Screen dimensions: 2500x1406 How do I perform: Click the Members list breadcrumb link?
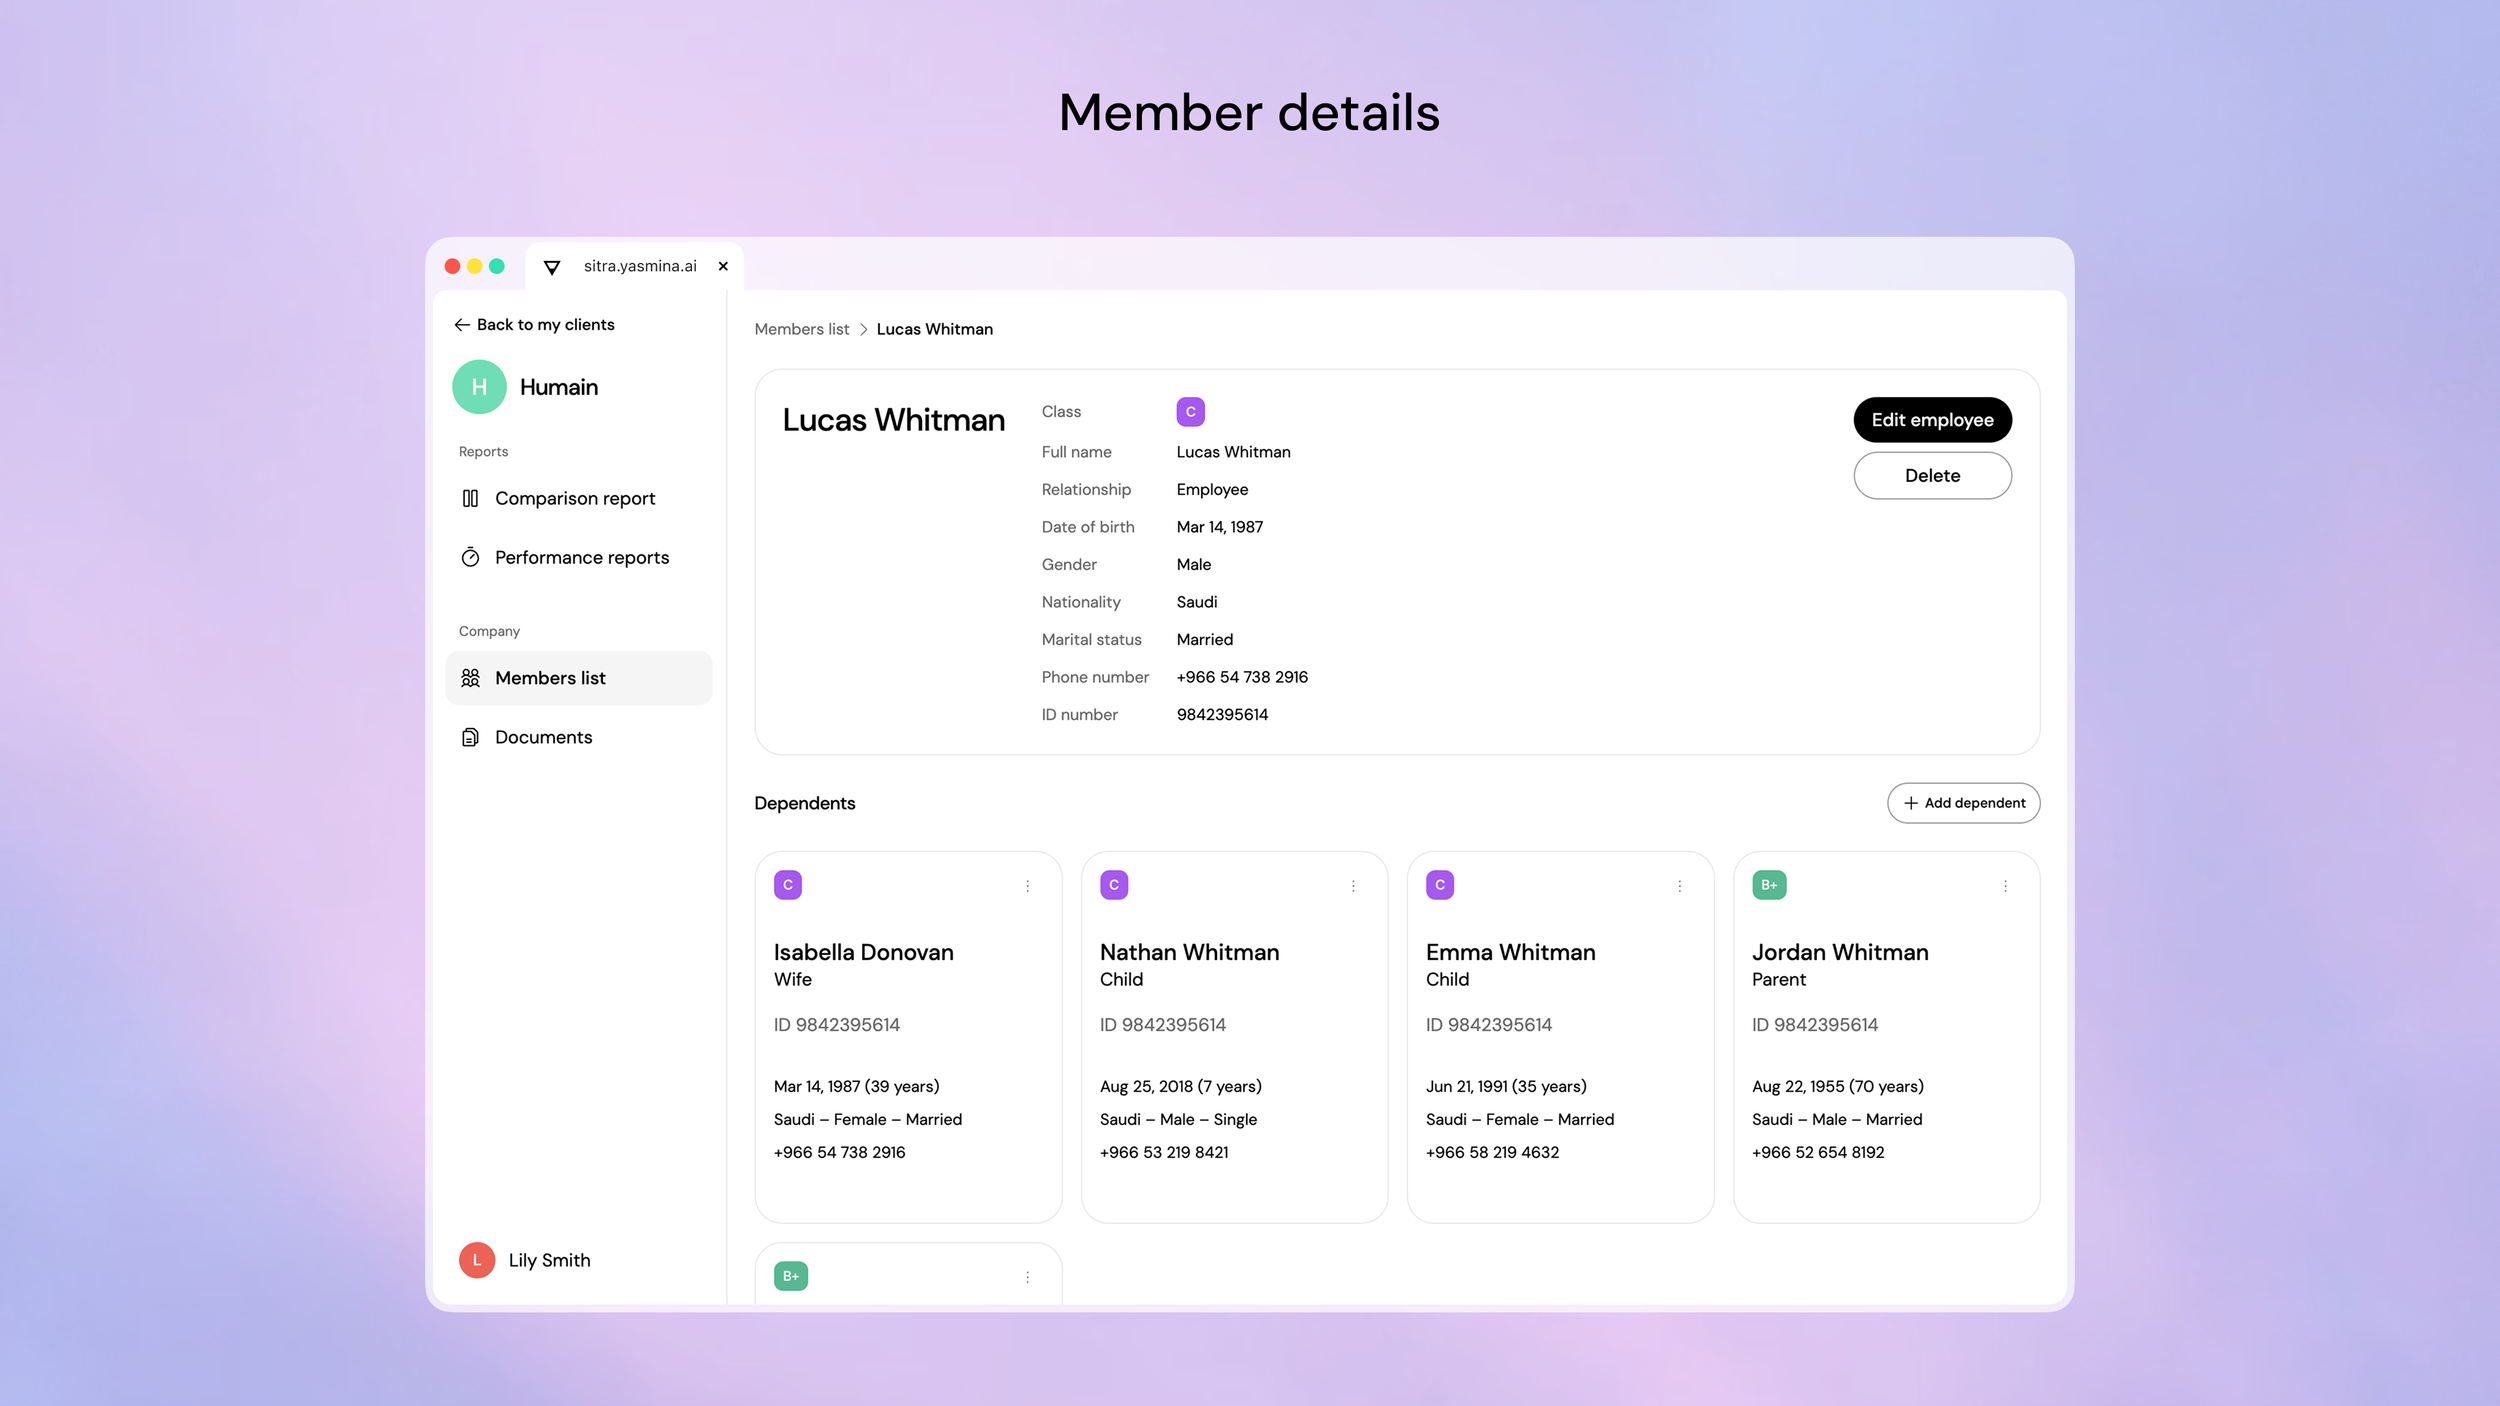click(x=801, y=329)
